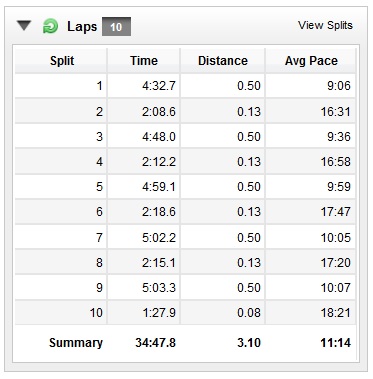Screen dimensions: 373x379
Task: Select split 1 row time 4:32.7
Action: coord(159,86)
